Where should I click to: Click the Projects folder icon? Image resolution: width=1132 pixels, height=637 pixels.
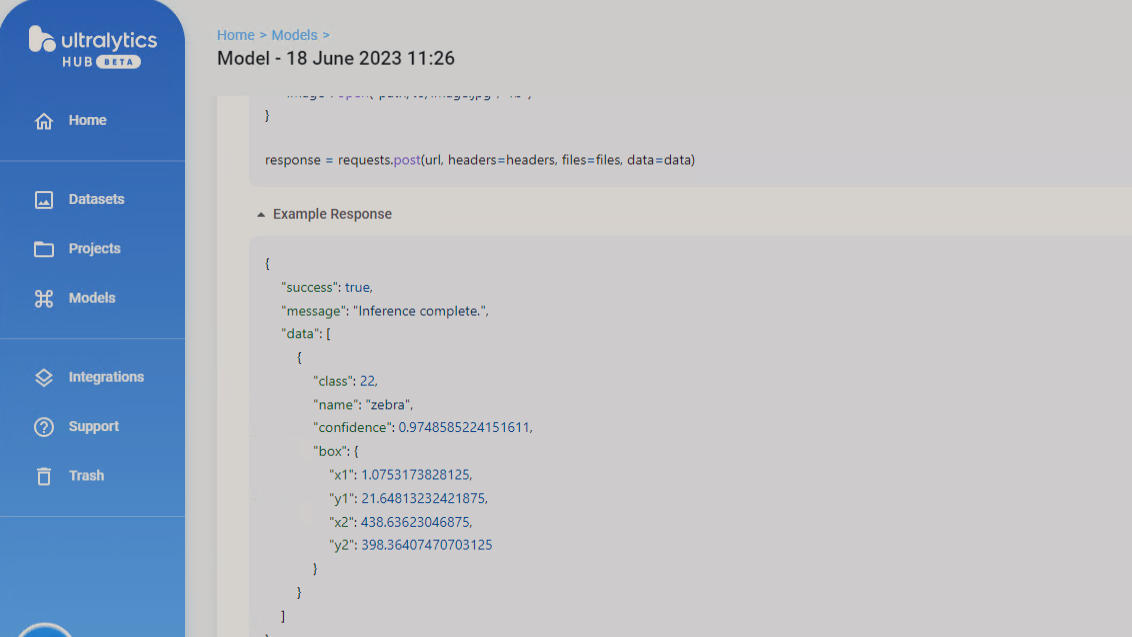click(x=44, y=248)
